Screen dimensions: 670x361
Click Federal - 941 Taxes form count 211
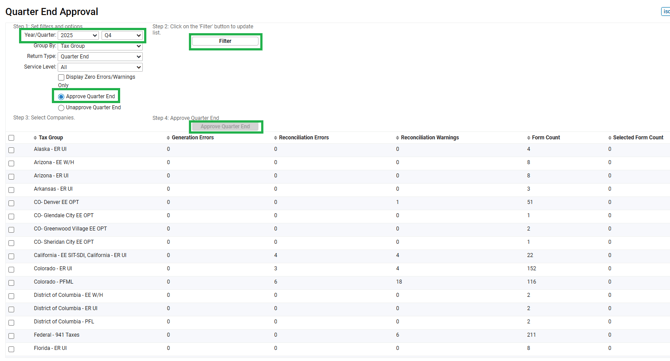tap(531, 335)
